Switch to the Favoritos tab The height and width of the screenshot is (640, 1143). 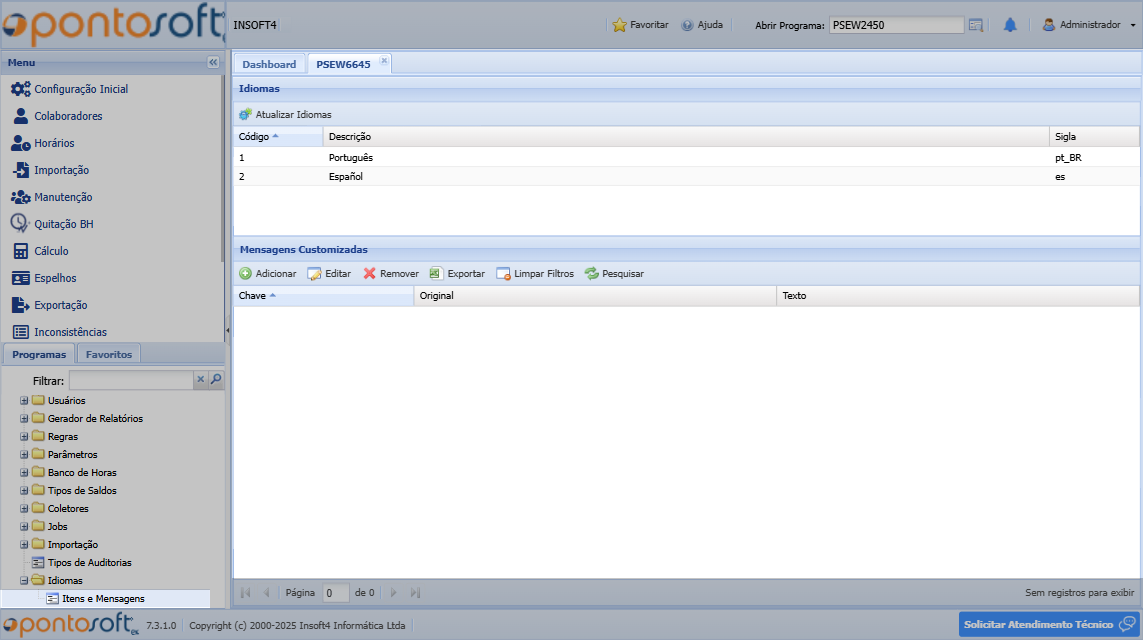click(x=108, y=354)
